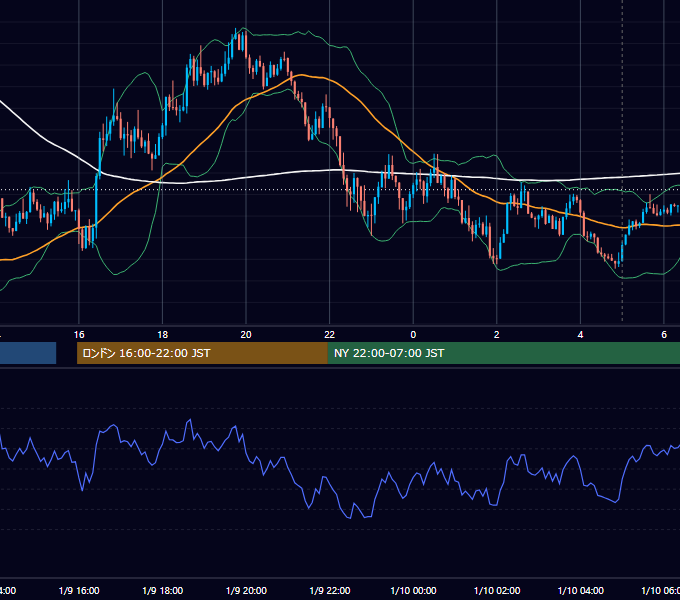The height and width of the screenshot is (600, 680).
Task: Click hour label 2 on price chart axis
Action: pos(497,335)
